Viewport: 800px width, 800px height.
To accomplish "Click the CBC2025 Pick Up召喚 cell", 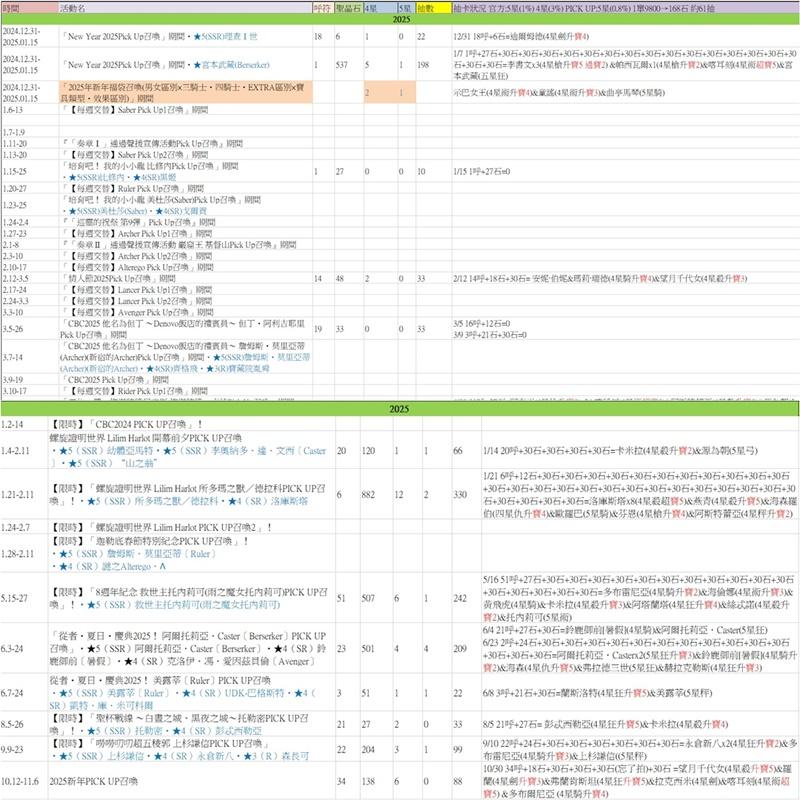I will (186, 380).
